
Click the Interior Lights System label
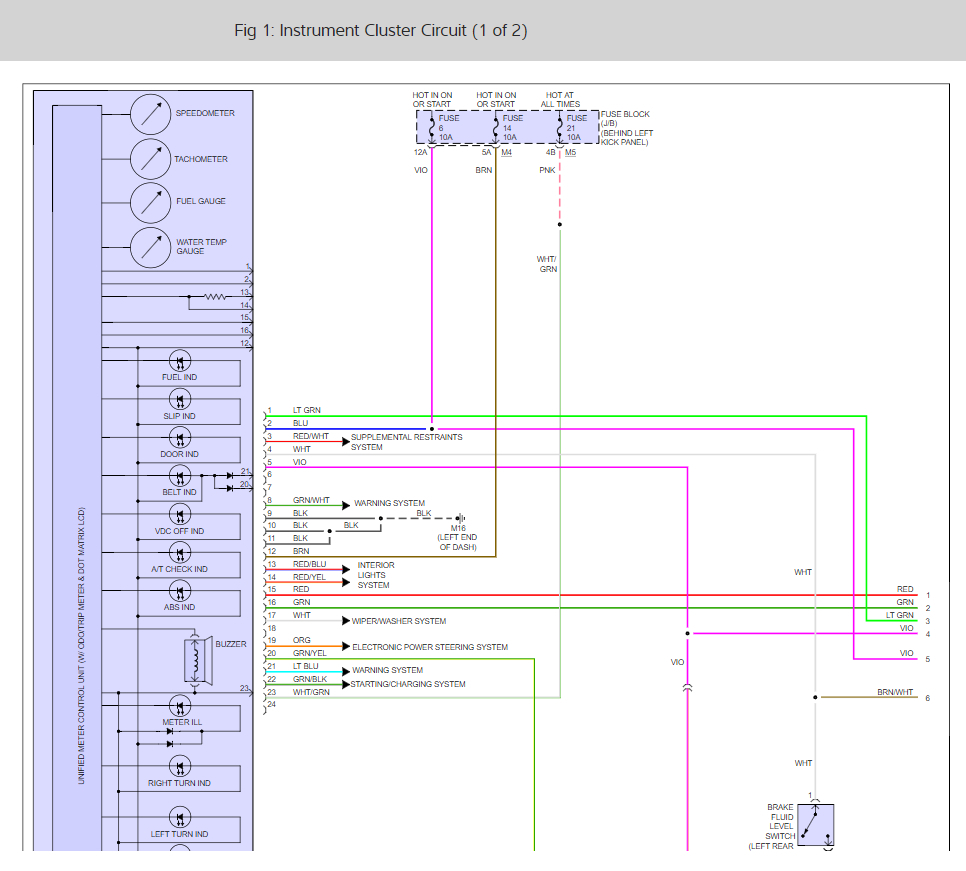(x=376, y=575)
